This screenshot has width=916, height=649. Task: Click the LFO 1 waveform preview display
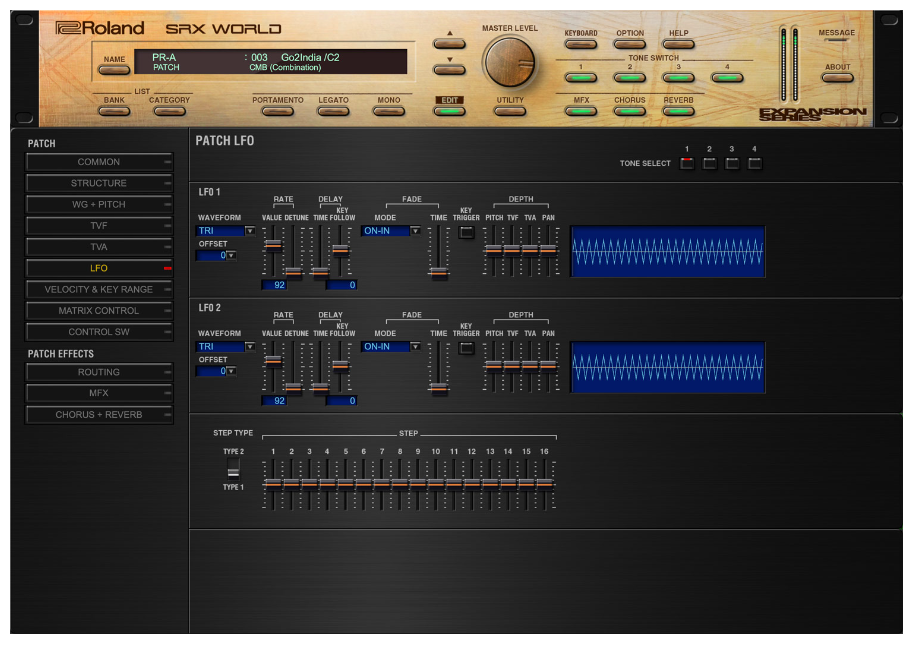tap(668, 252)
